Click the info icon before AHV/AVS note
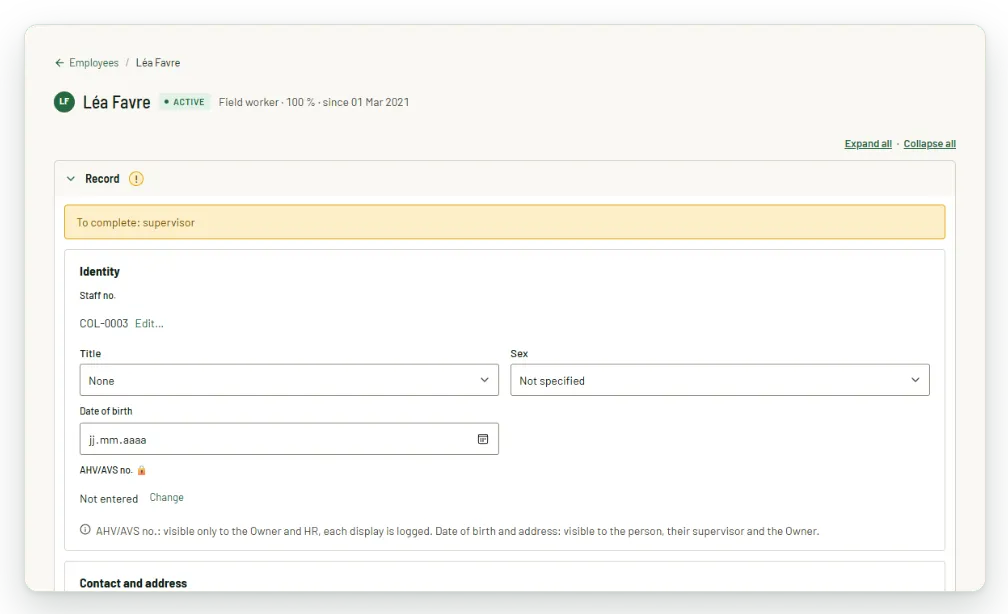The image size is (1008, 614). point(85,530)
